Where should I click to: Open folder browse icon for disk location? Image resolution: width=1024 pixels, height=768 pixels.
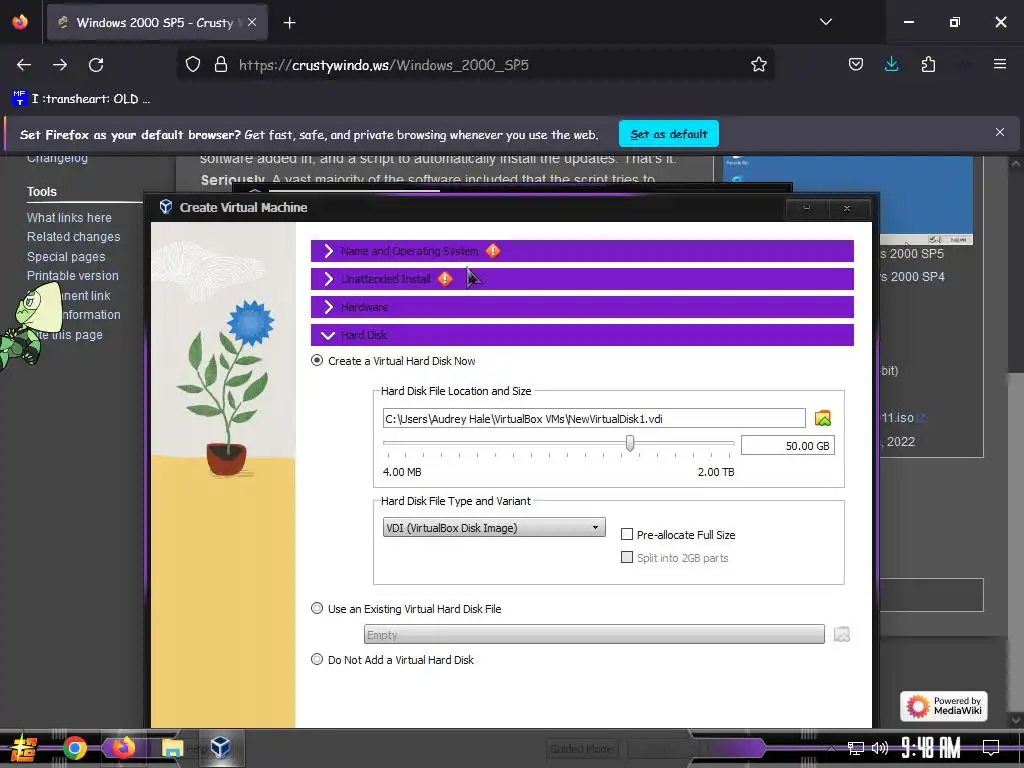point(823,418)
